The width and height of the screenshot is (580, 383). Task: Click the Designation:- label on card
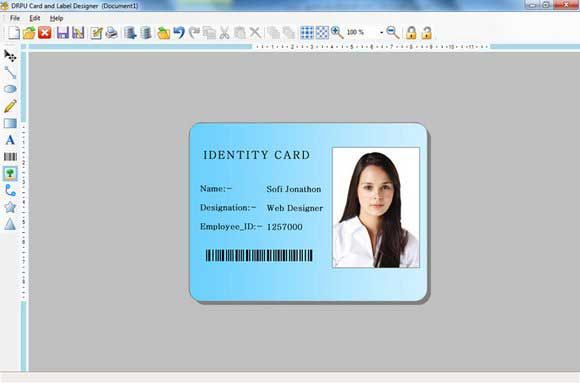(228, 208)
